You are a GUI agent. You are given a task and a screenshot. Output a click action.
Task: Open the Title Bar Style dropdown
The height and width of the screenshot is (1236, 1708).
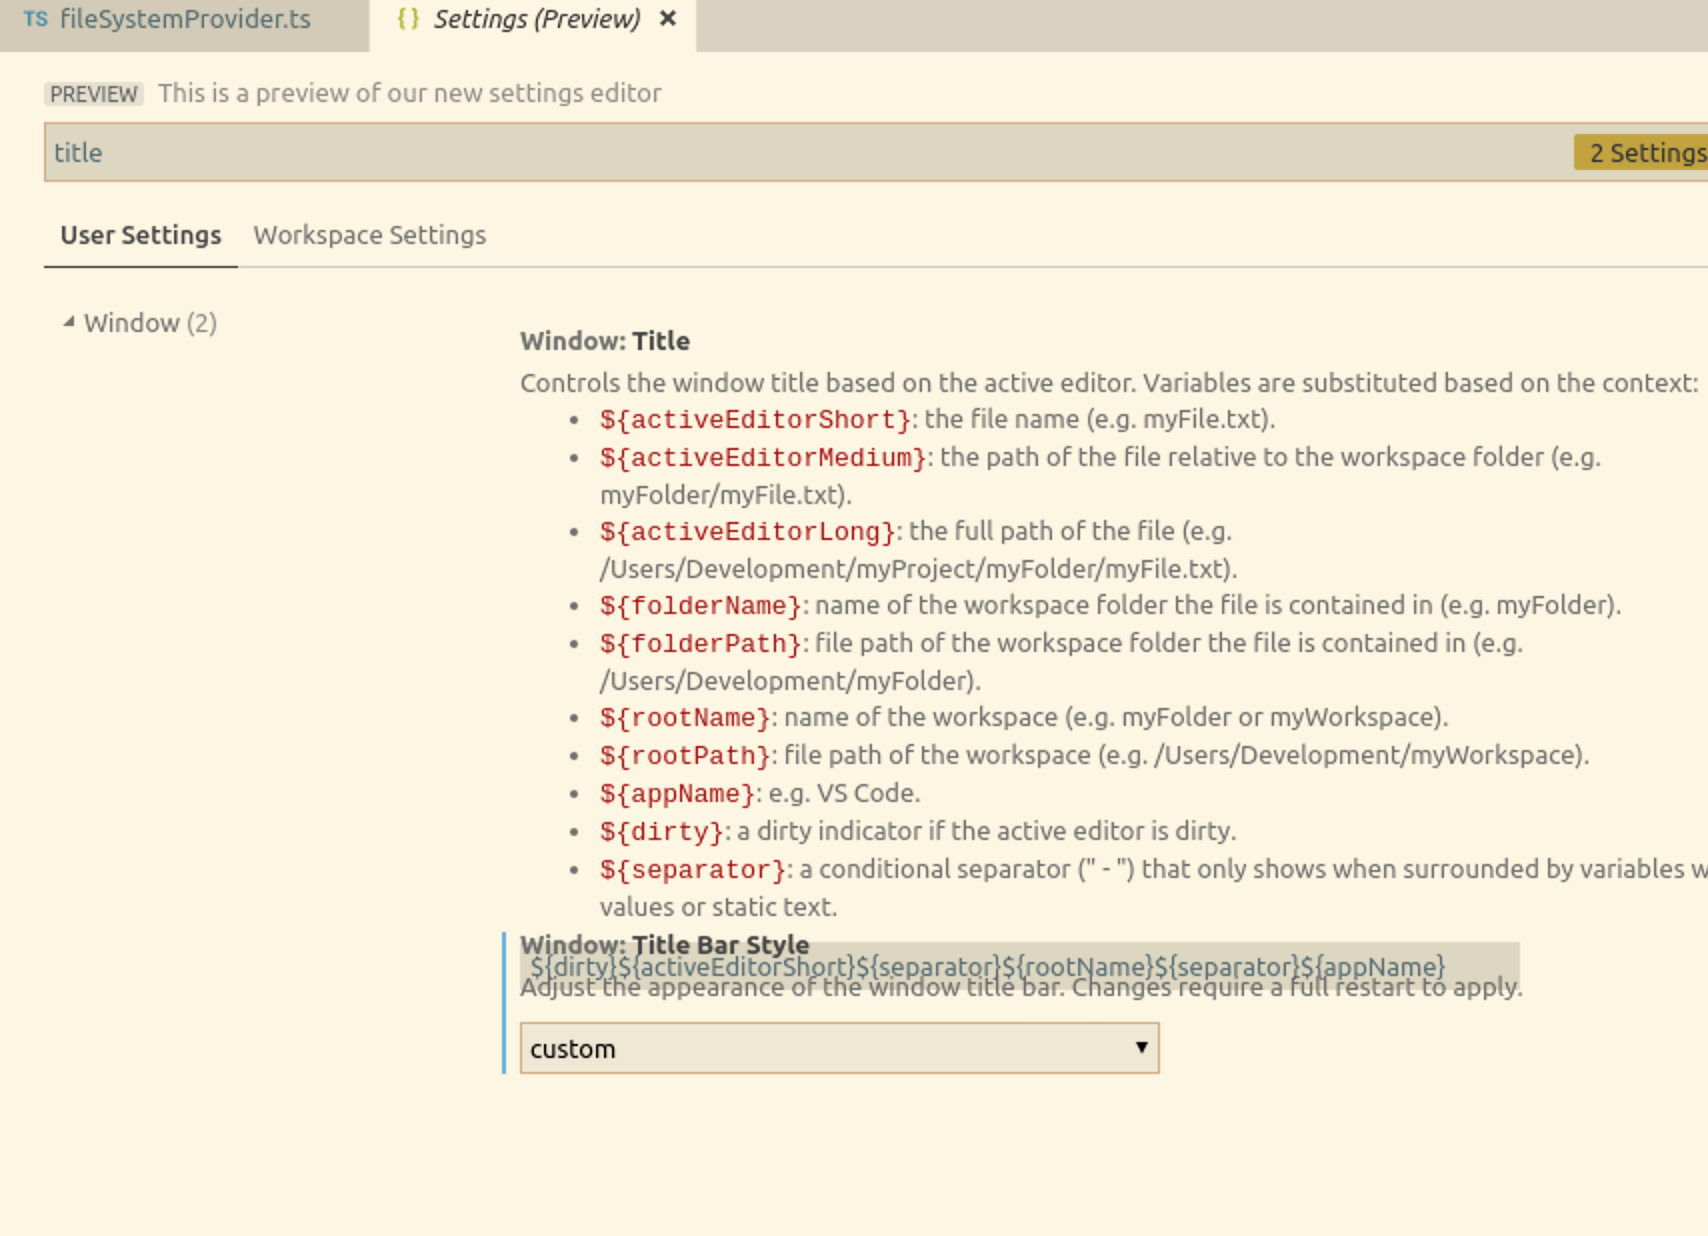click(x=838, y=1048)
